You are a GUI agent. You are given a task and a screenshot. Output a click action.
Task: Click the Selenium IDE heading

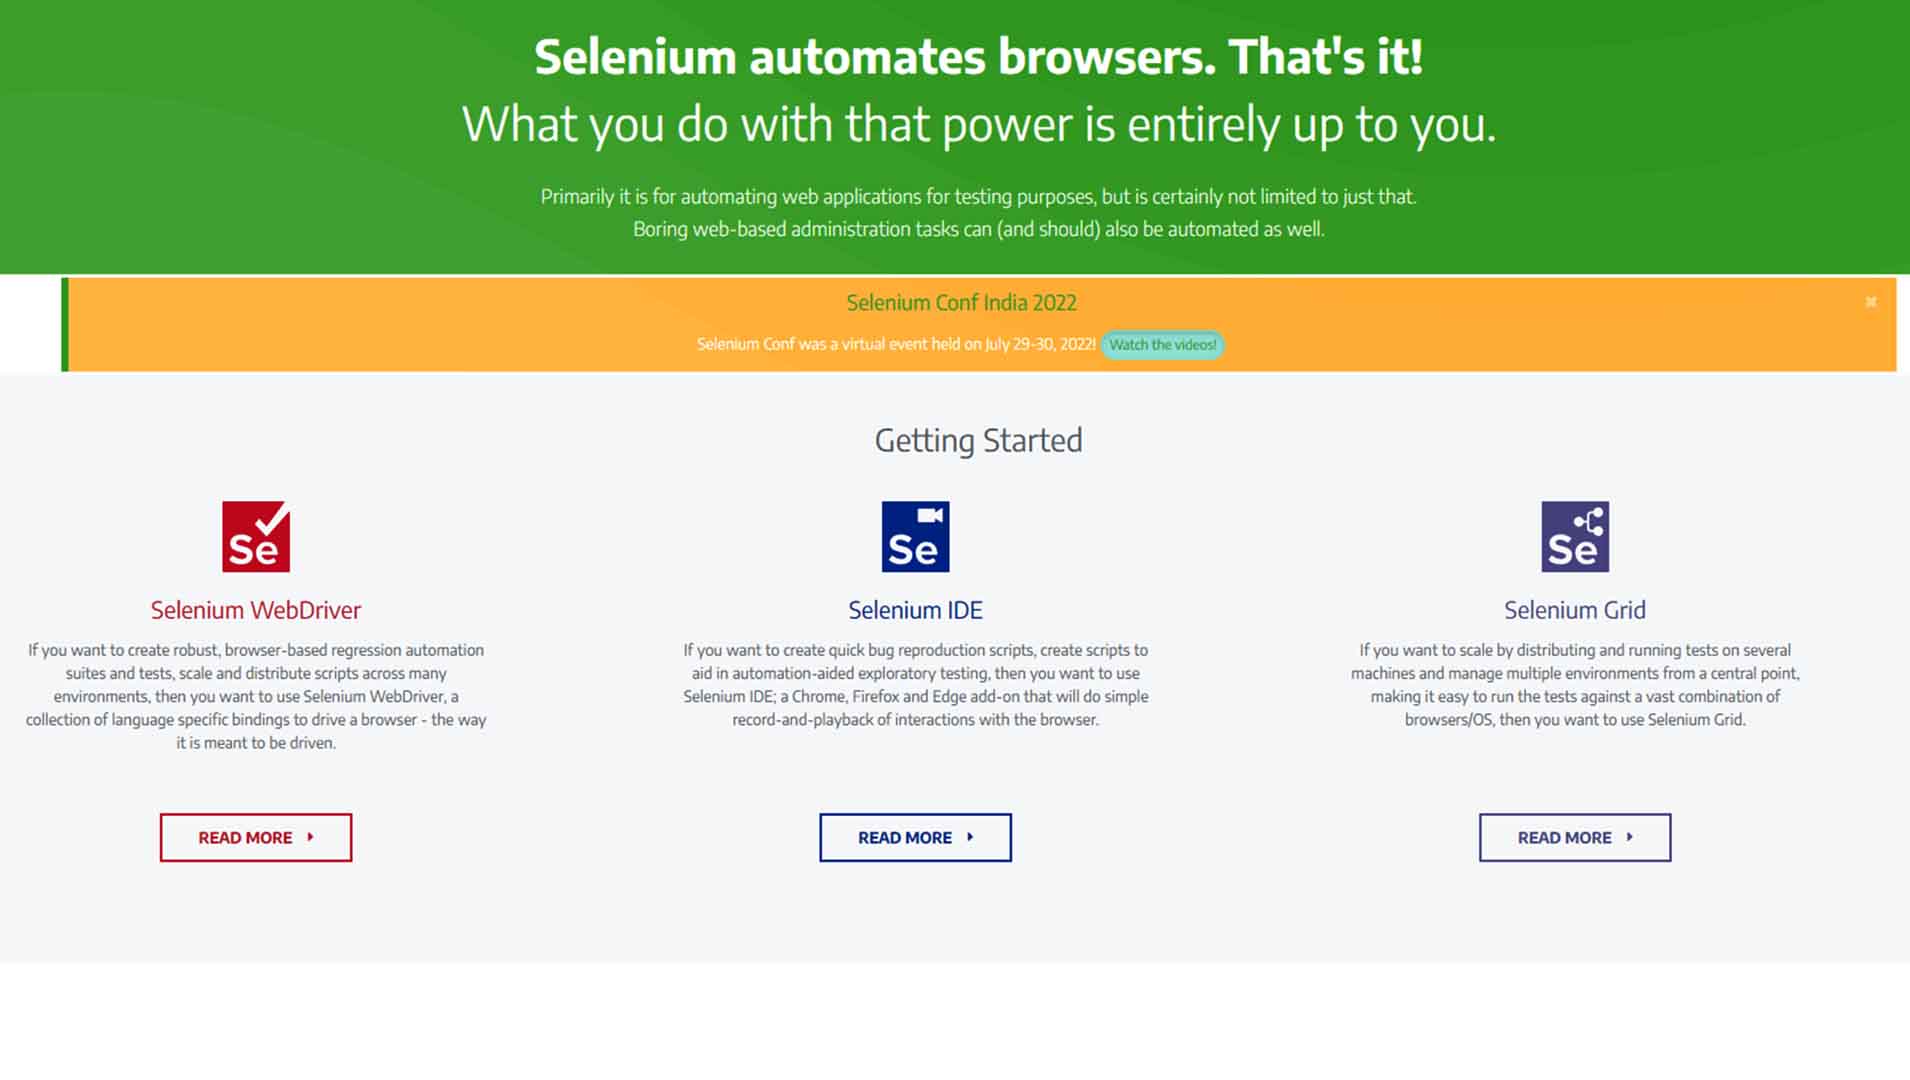point(915,609)
